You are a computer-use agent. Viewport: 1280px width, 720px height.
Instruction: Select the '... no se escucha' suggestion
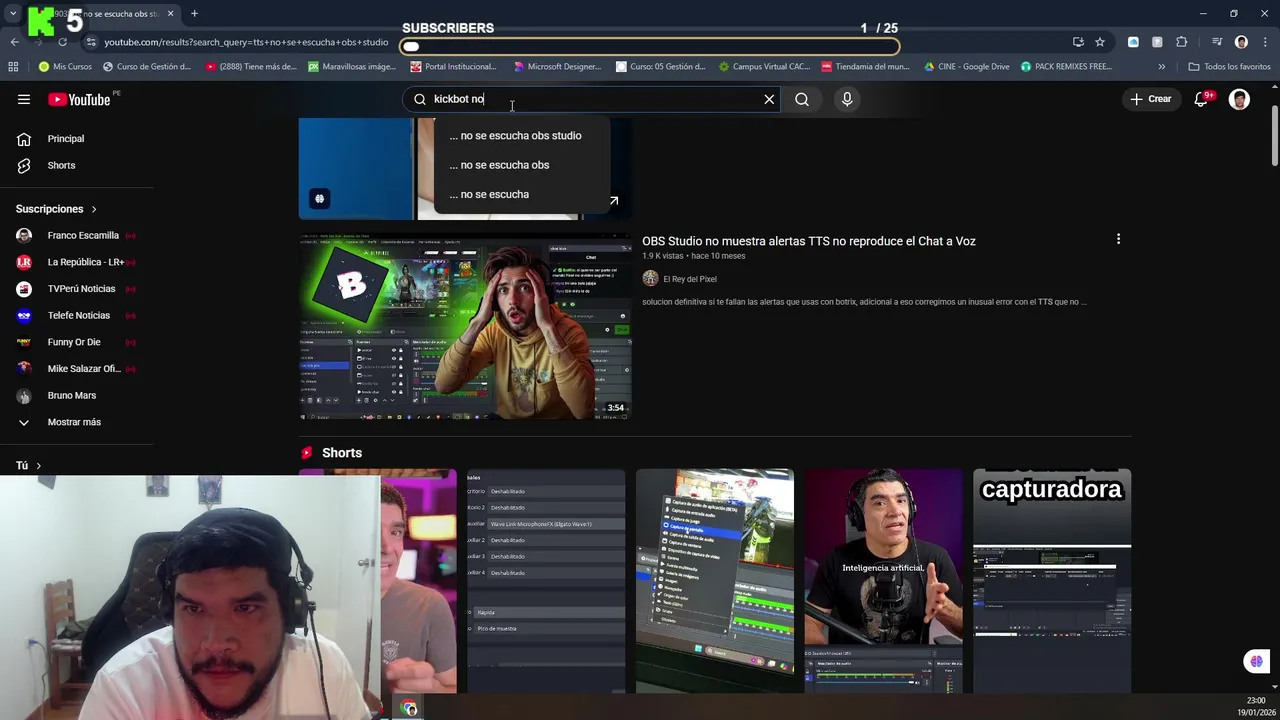click(x=520, y=194)
